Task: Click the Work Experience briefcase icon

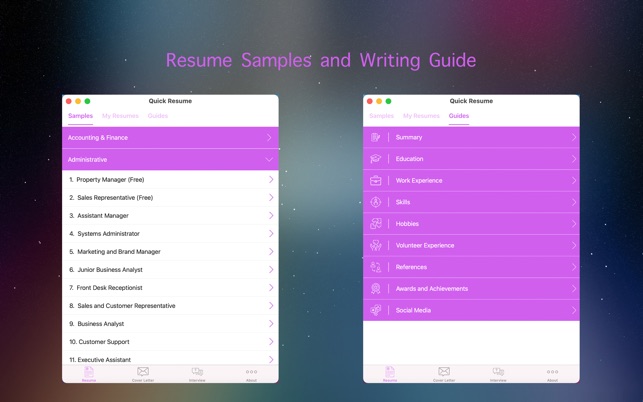Action: coord(376,181)
